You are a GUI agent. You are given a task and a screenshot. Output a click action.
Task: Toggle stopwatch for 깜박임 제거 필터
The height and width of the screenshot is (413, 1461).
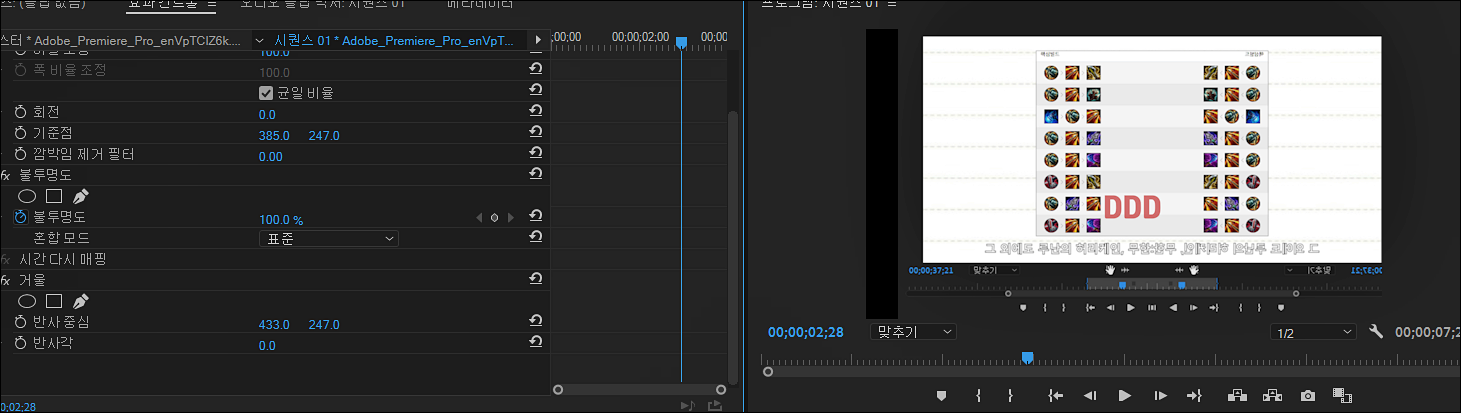point(21,156)
